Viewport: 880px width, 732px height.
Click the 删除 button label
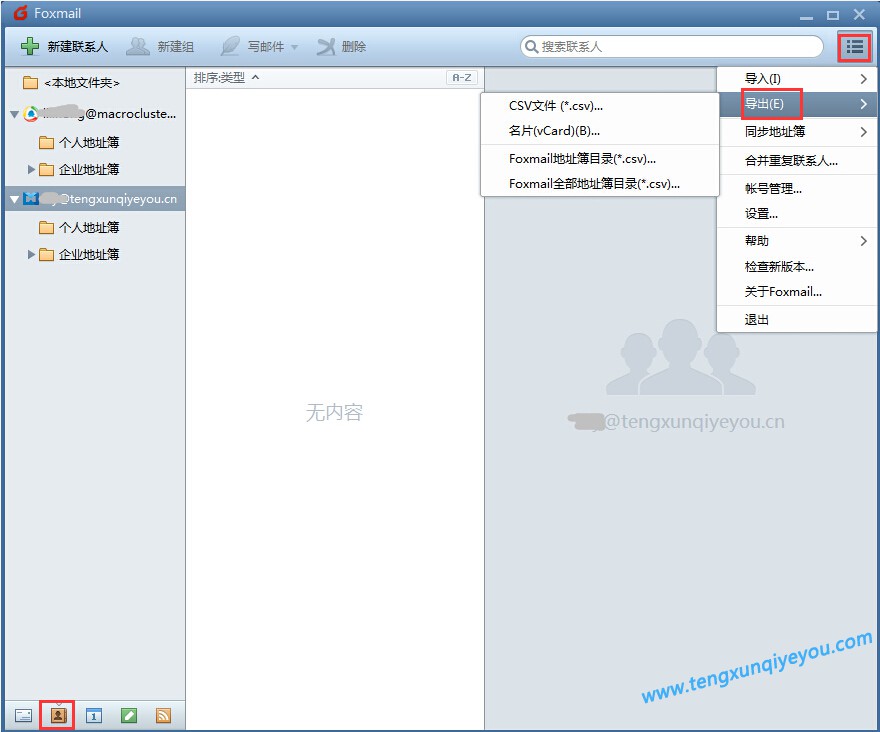click(x=354, y=47)
